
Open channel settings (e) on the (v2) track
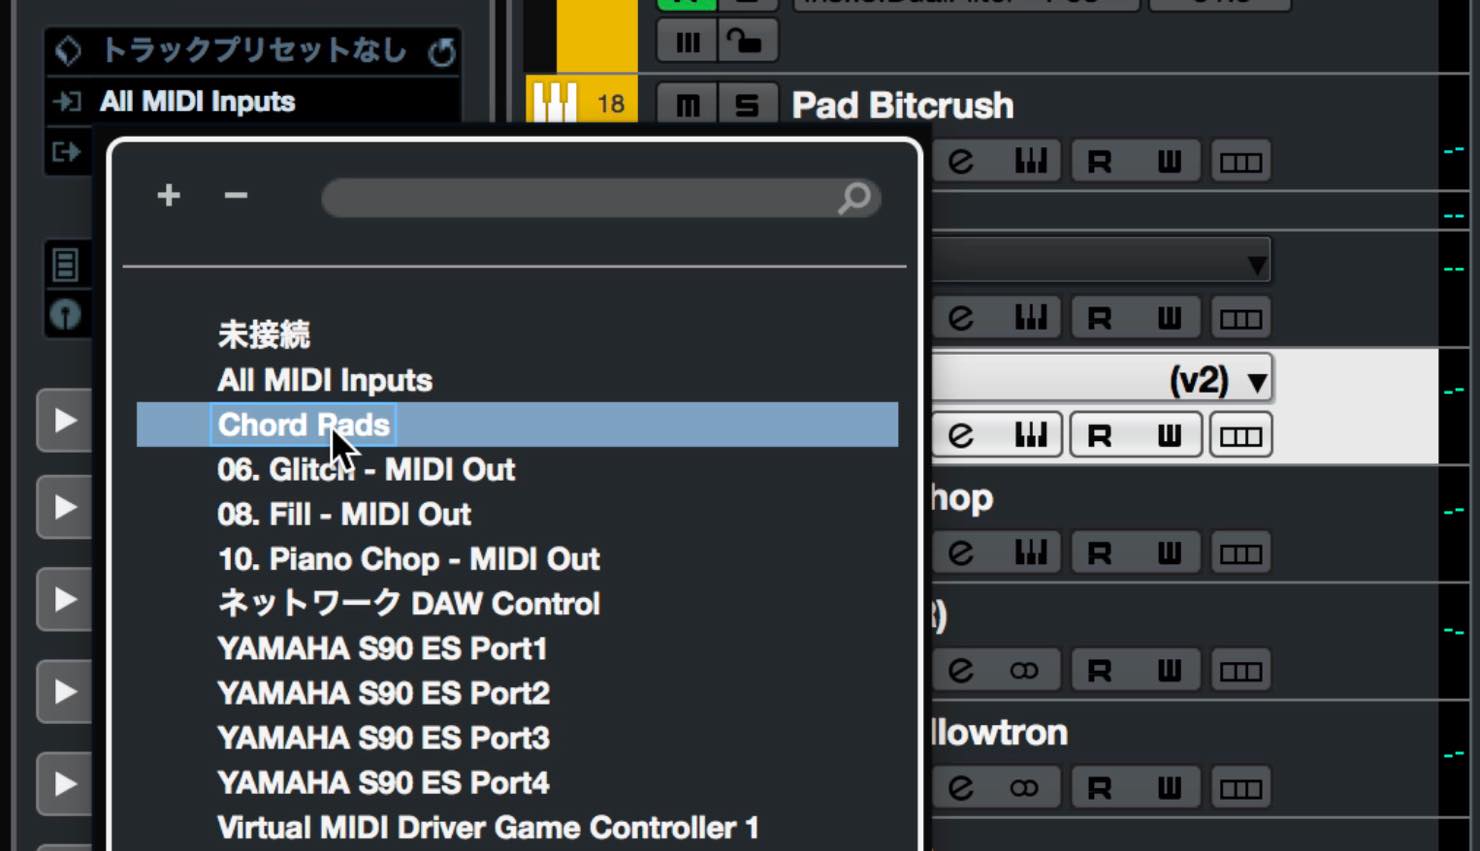(961, 436)
